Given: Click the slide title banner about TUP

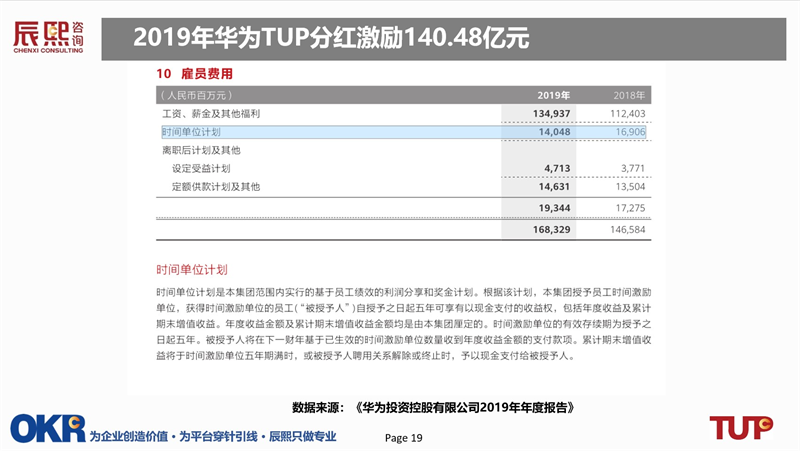Looking at the screenshot, I should [x=443, y=39].
